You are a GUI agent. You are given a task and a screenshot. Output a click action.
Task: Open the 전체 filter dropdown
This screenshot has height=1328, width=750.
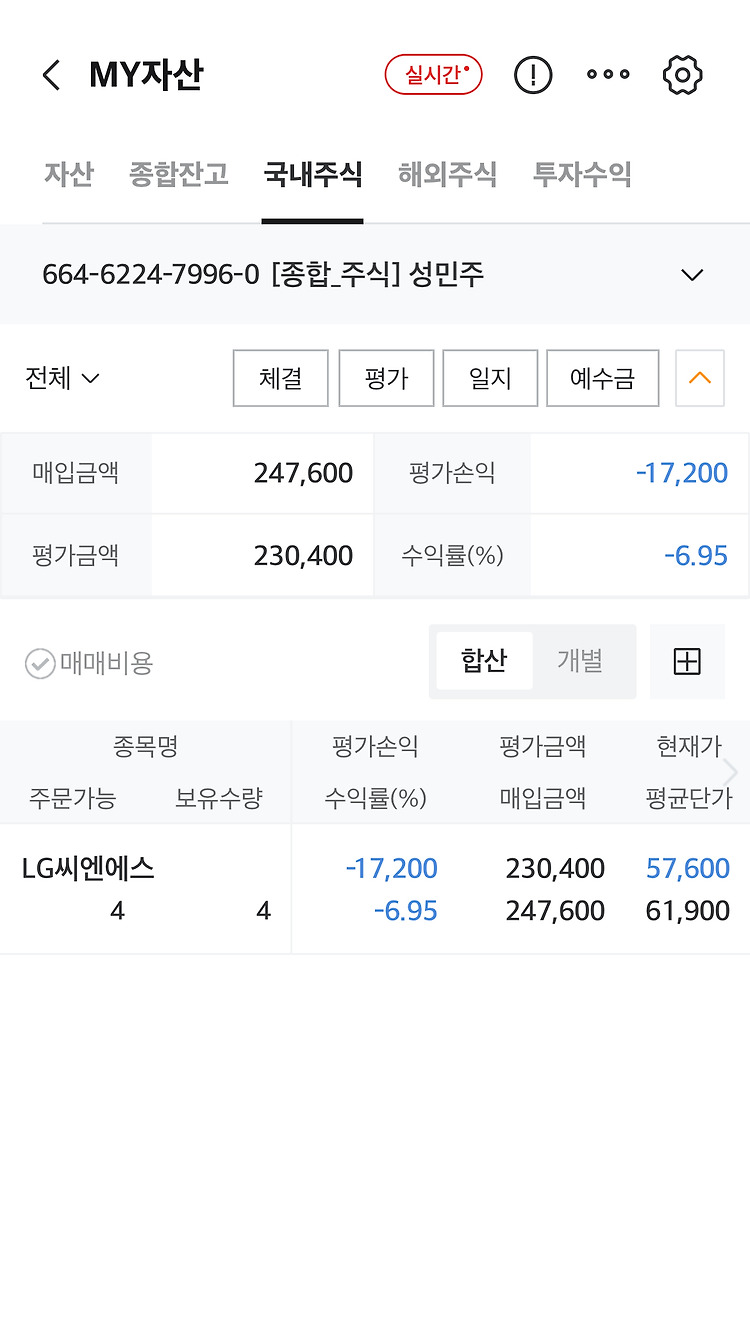tap(62, 378)
